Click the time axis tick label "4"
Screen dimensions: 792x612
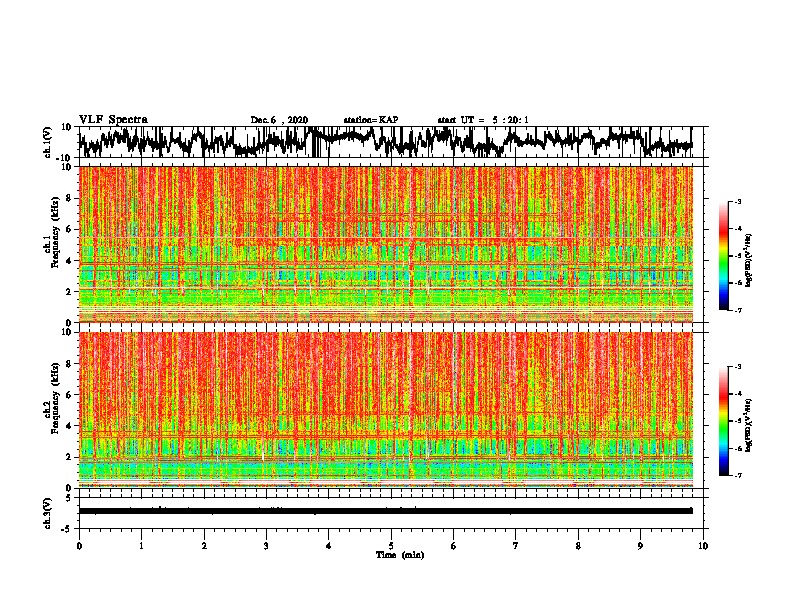[x=329, y=546]
